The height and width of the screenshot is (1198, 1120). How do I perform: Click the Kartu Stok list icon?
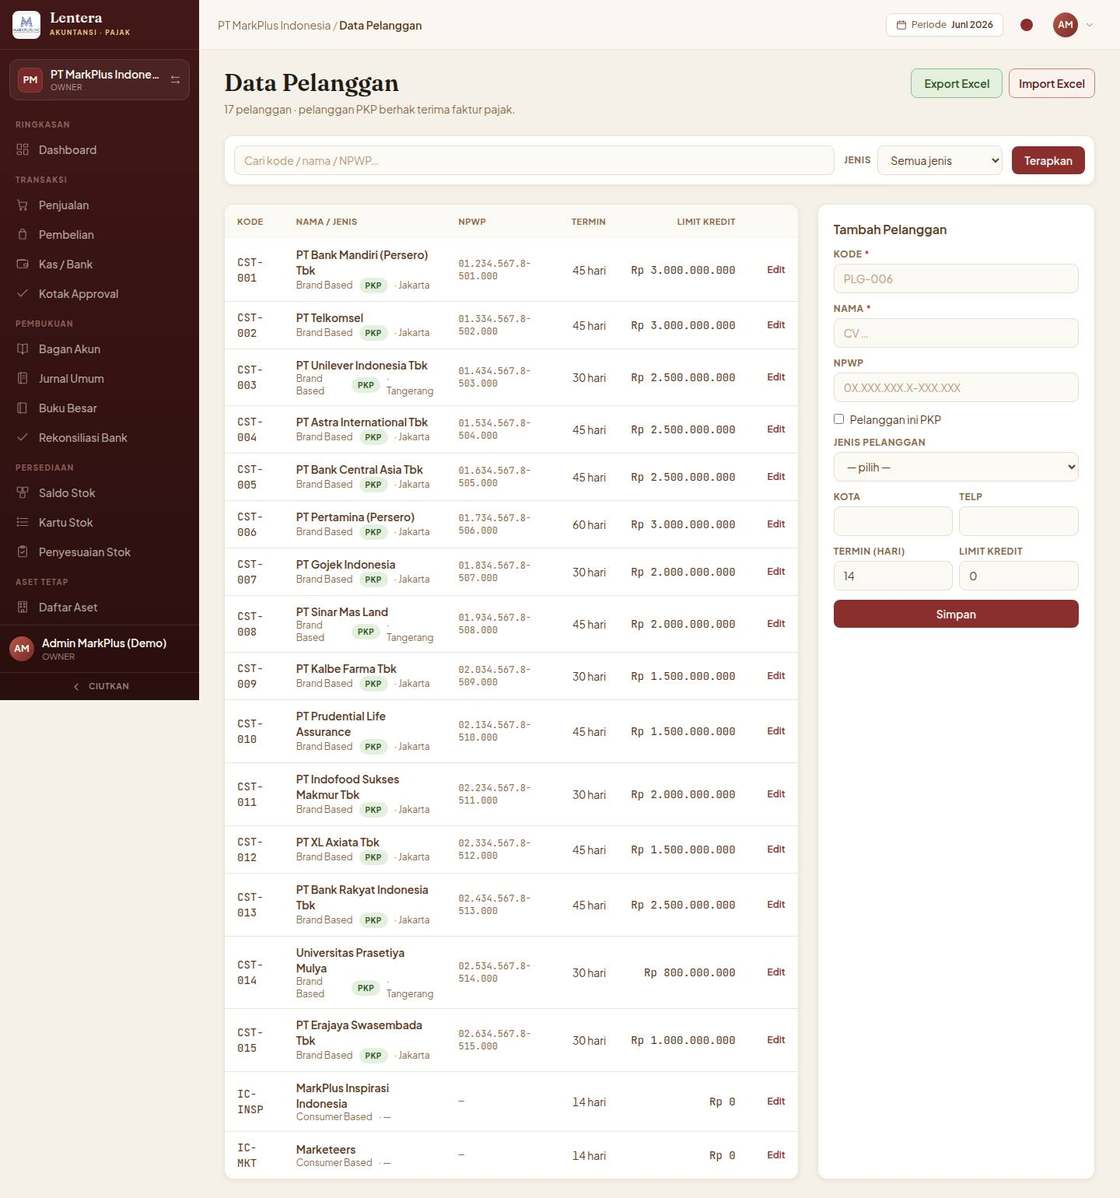click(x=22, y=523)
